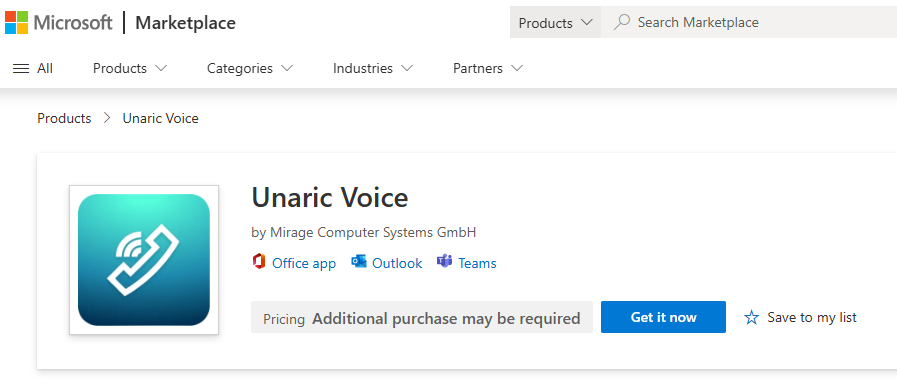Image resolution: width=897 pixels, height=384 pixels.
Task: Click the Unaric Voice title heading
Action: tap(330, 198)
